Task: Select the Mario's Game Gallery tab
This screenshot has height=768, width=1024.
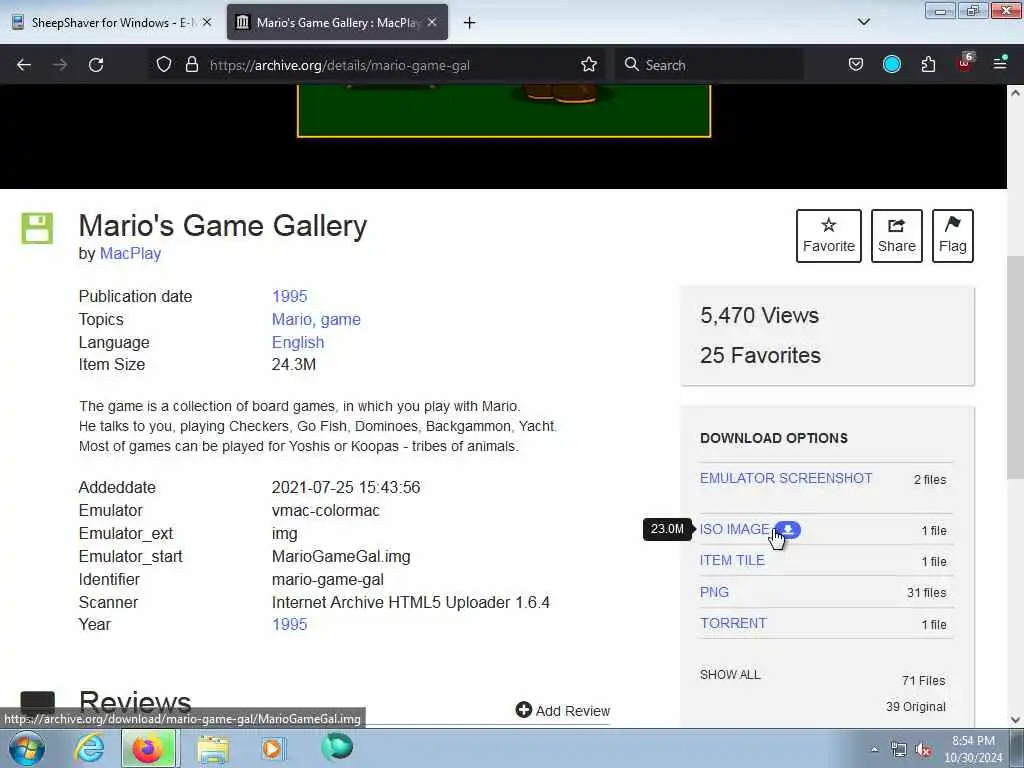Action: tap(337, 22)
